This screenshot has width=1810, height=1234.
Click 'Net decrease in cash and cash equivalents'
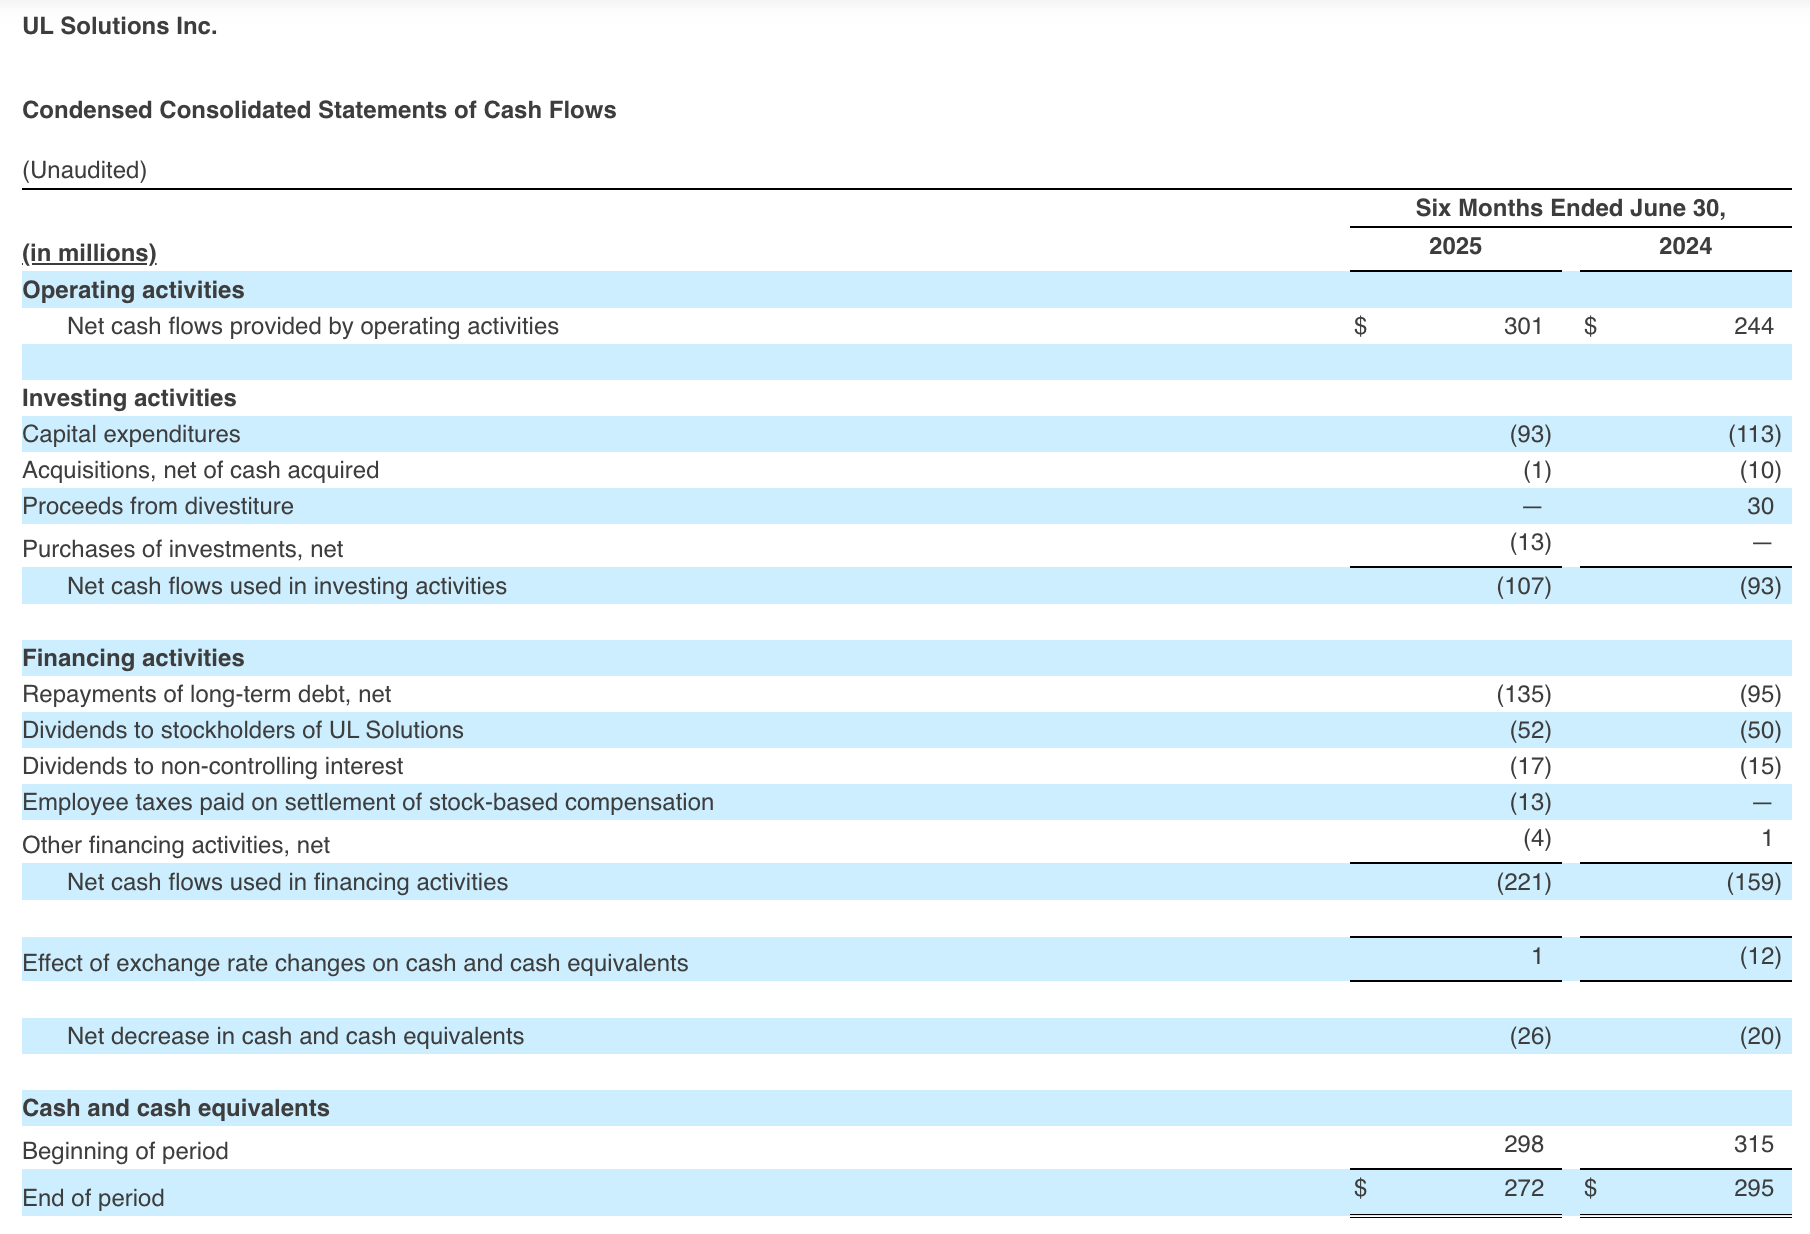295,1036
